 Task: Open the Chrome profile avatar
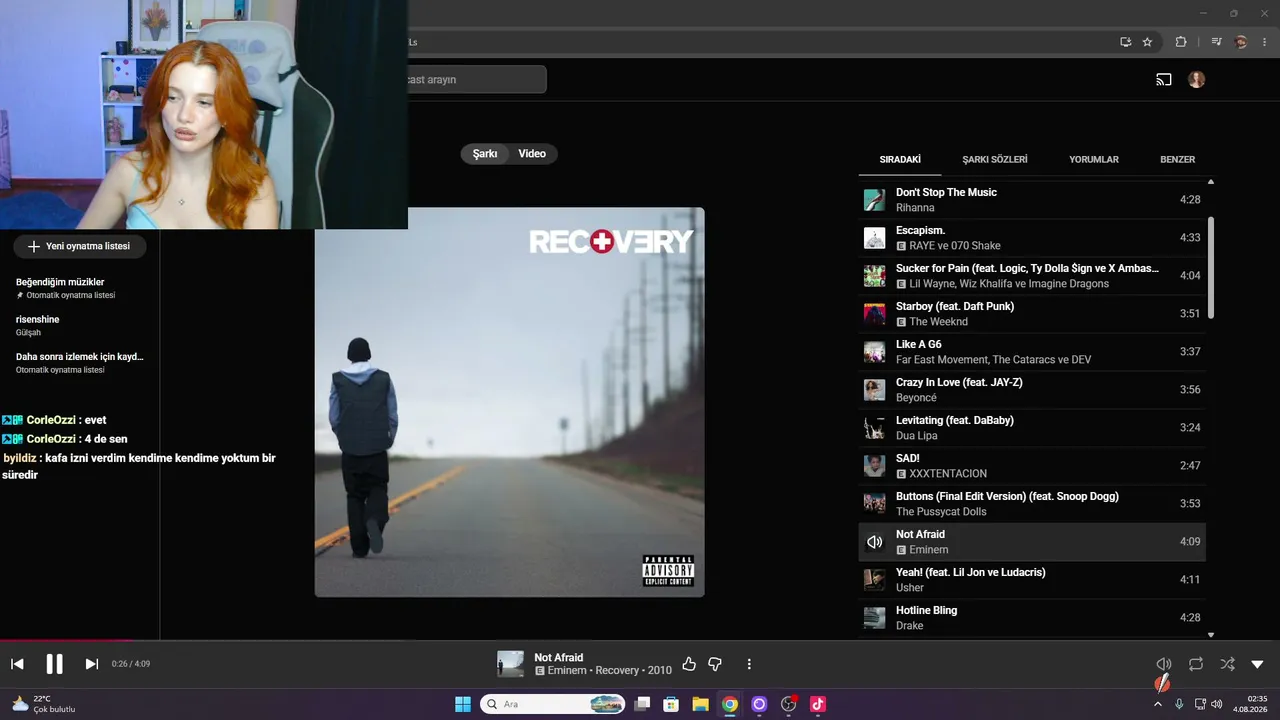coord(1241,42)
